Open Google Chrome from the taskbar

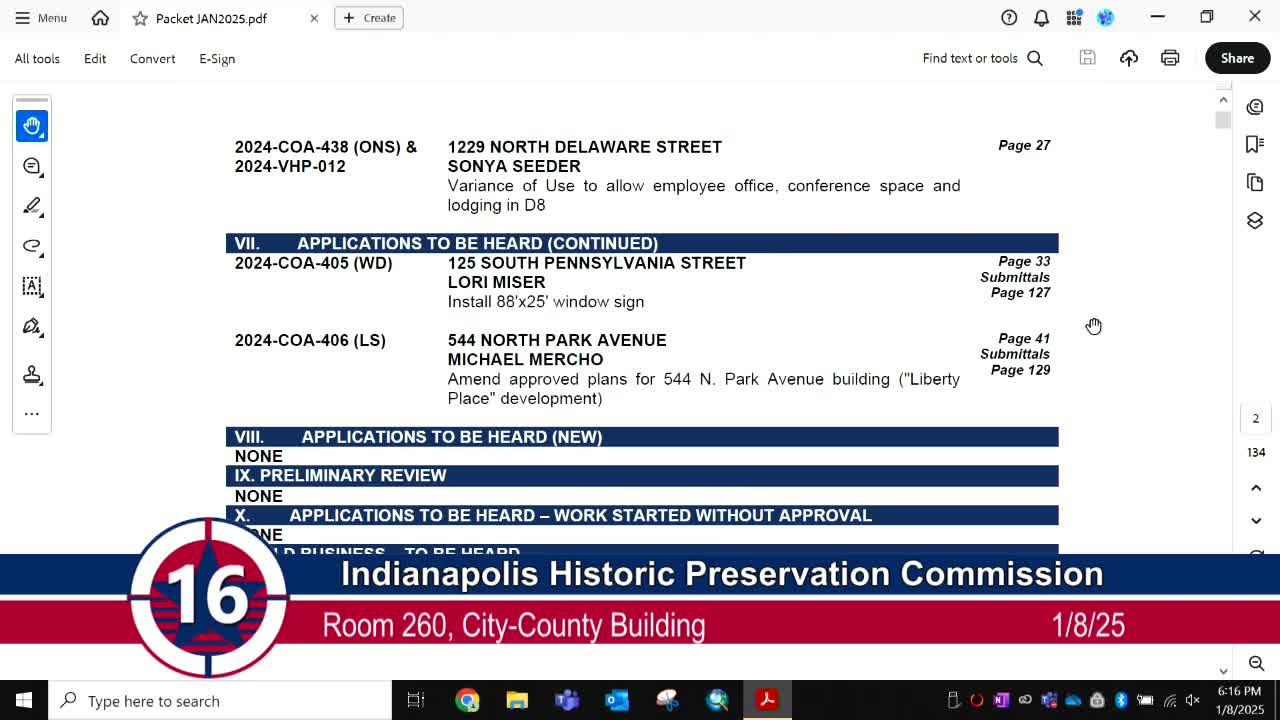click(467, 700)
